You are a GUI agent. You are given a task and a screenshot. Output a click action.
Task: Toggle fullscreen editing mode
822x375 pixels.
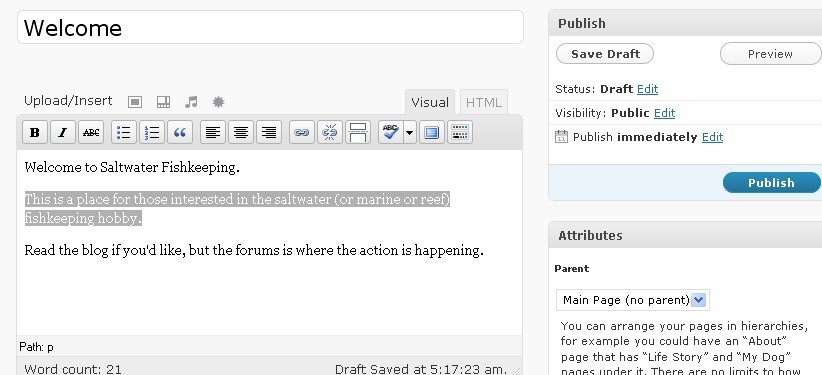point(431,132)
